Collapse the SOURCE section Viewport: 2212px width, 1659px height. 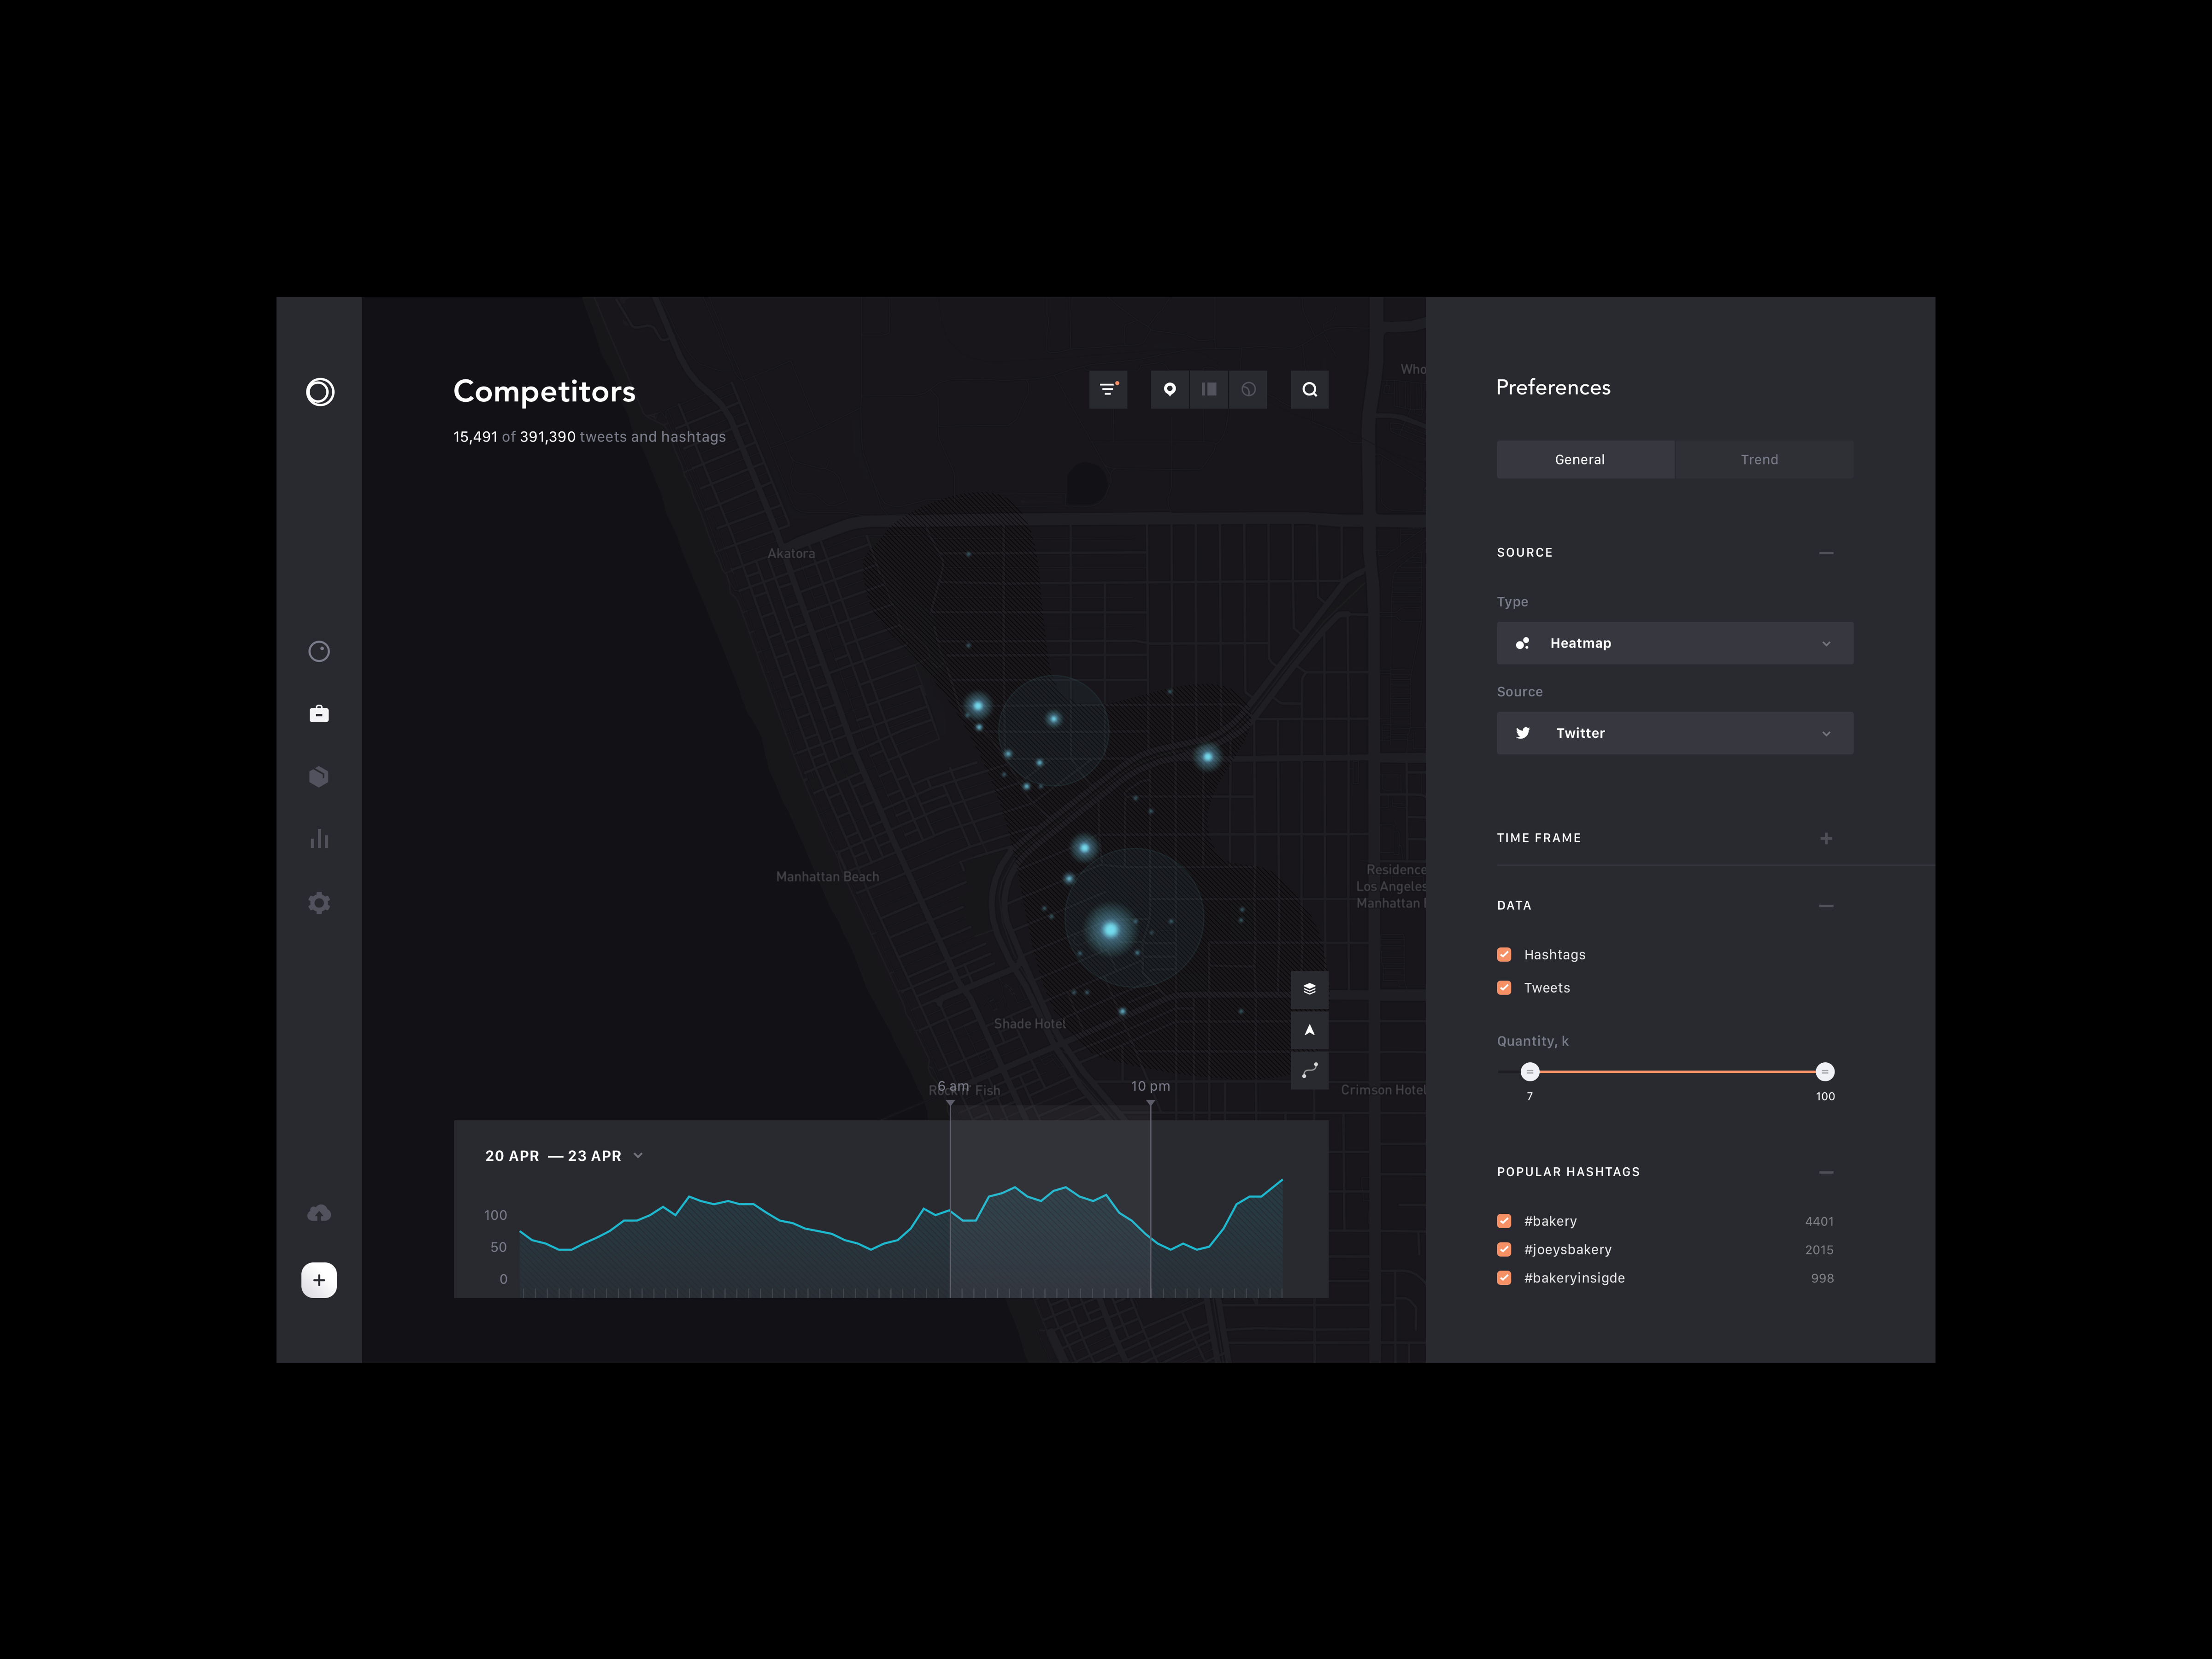(x=1826, y=553)
